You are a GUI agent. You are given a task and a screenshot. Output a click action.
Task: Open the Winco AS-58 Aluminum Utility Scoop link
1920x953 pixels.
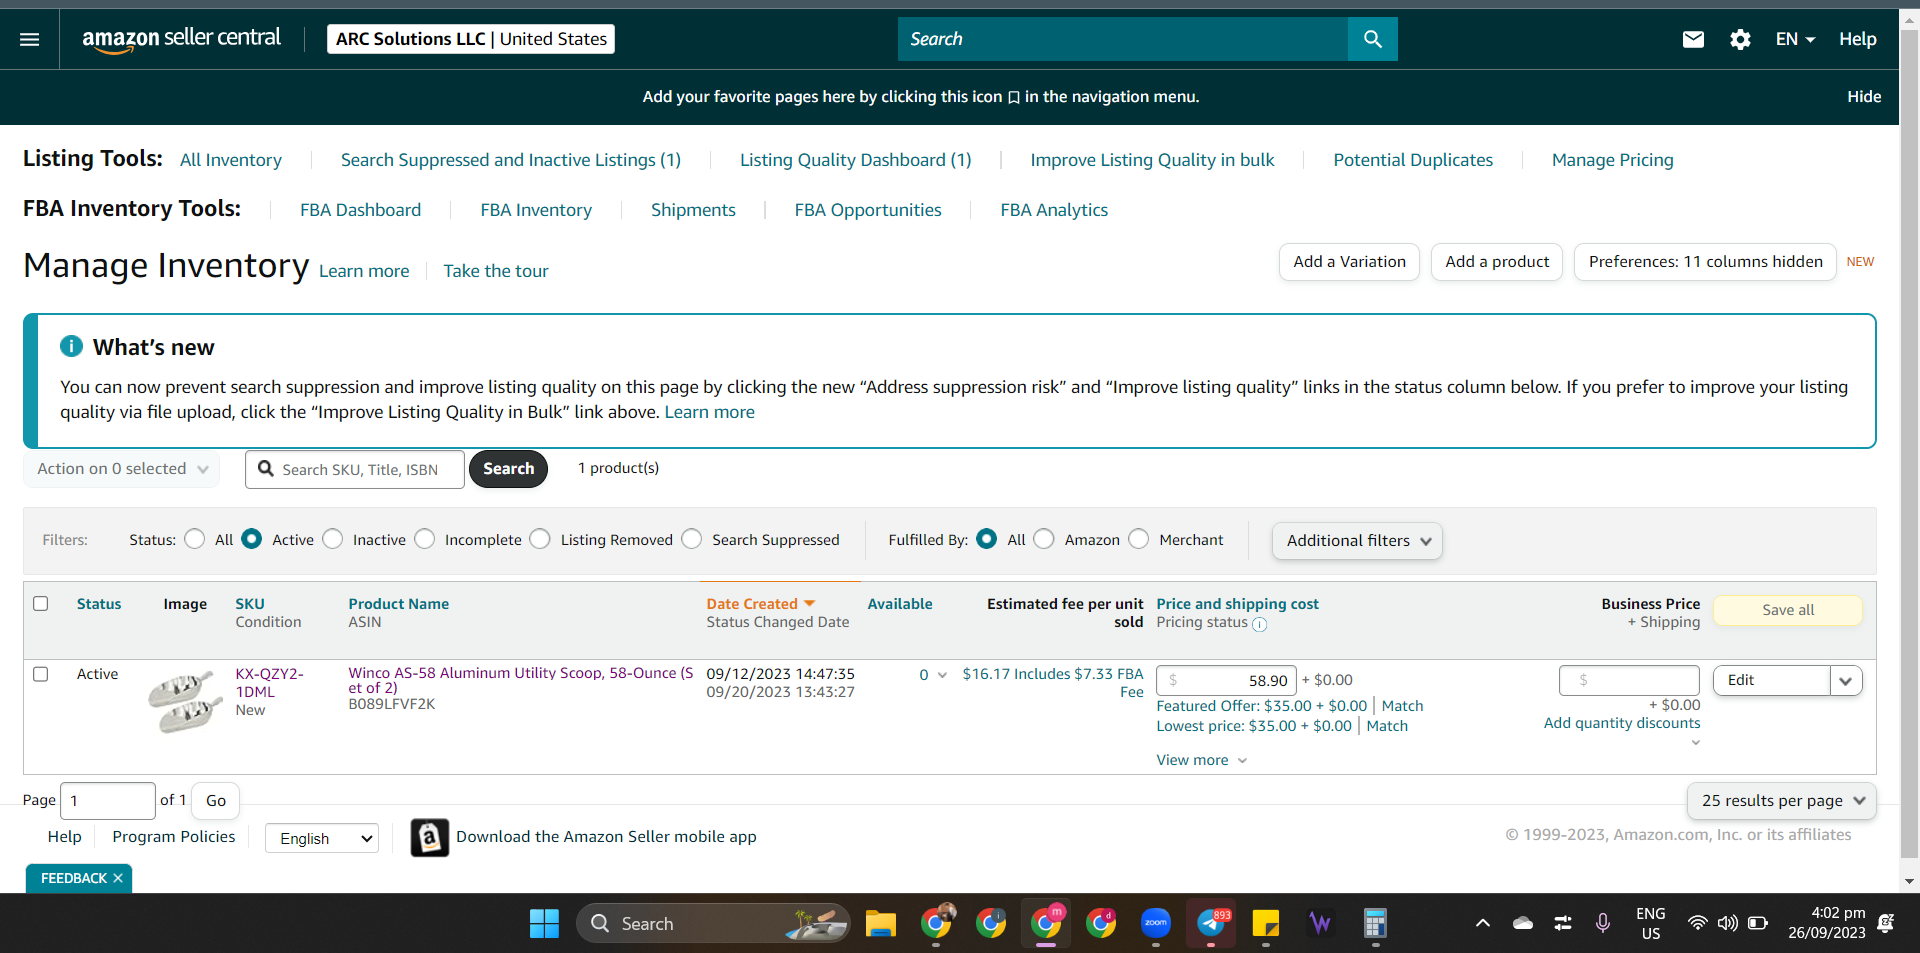[521, 680]
